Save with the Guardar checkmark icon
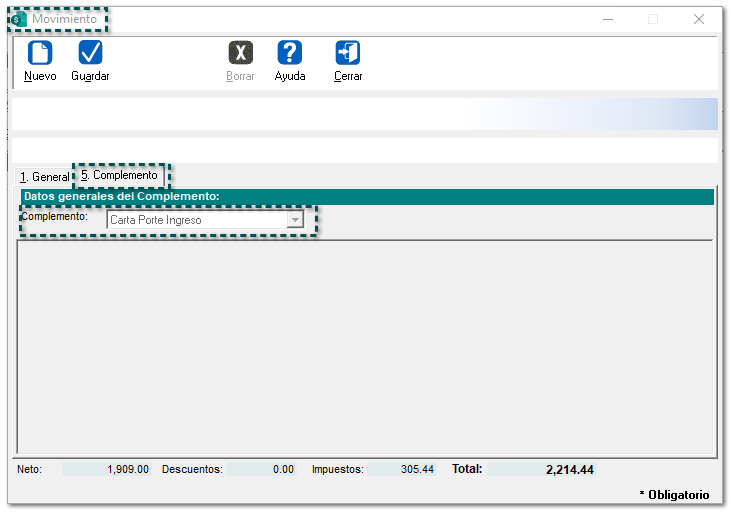The width and height of the screenshot is (732, 513). coord(90,52)
